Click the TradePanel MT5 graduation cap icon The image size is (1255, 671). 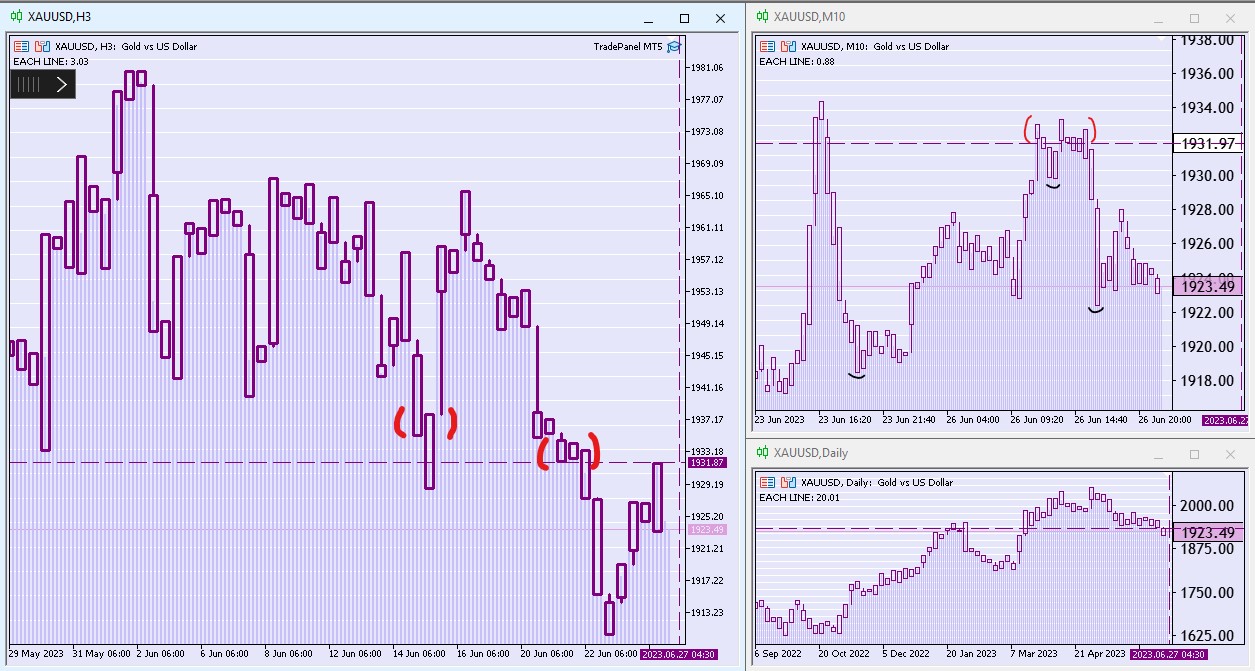[x=674, y=46]
